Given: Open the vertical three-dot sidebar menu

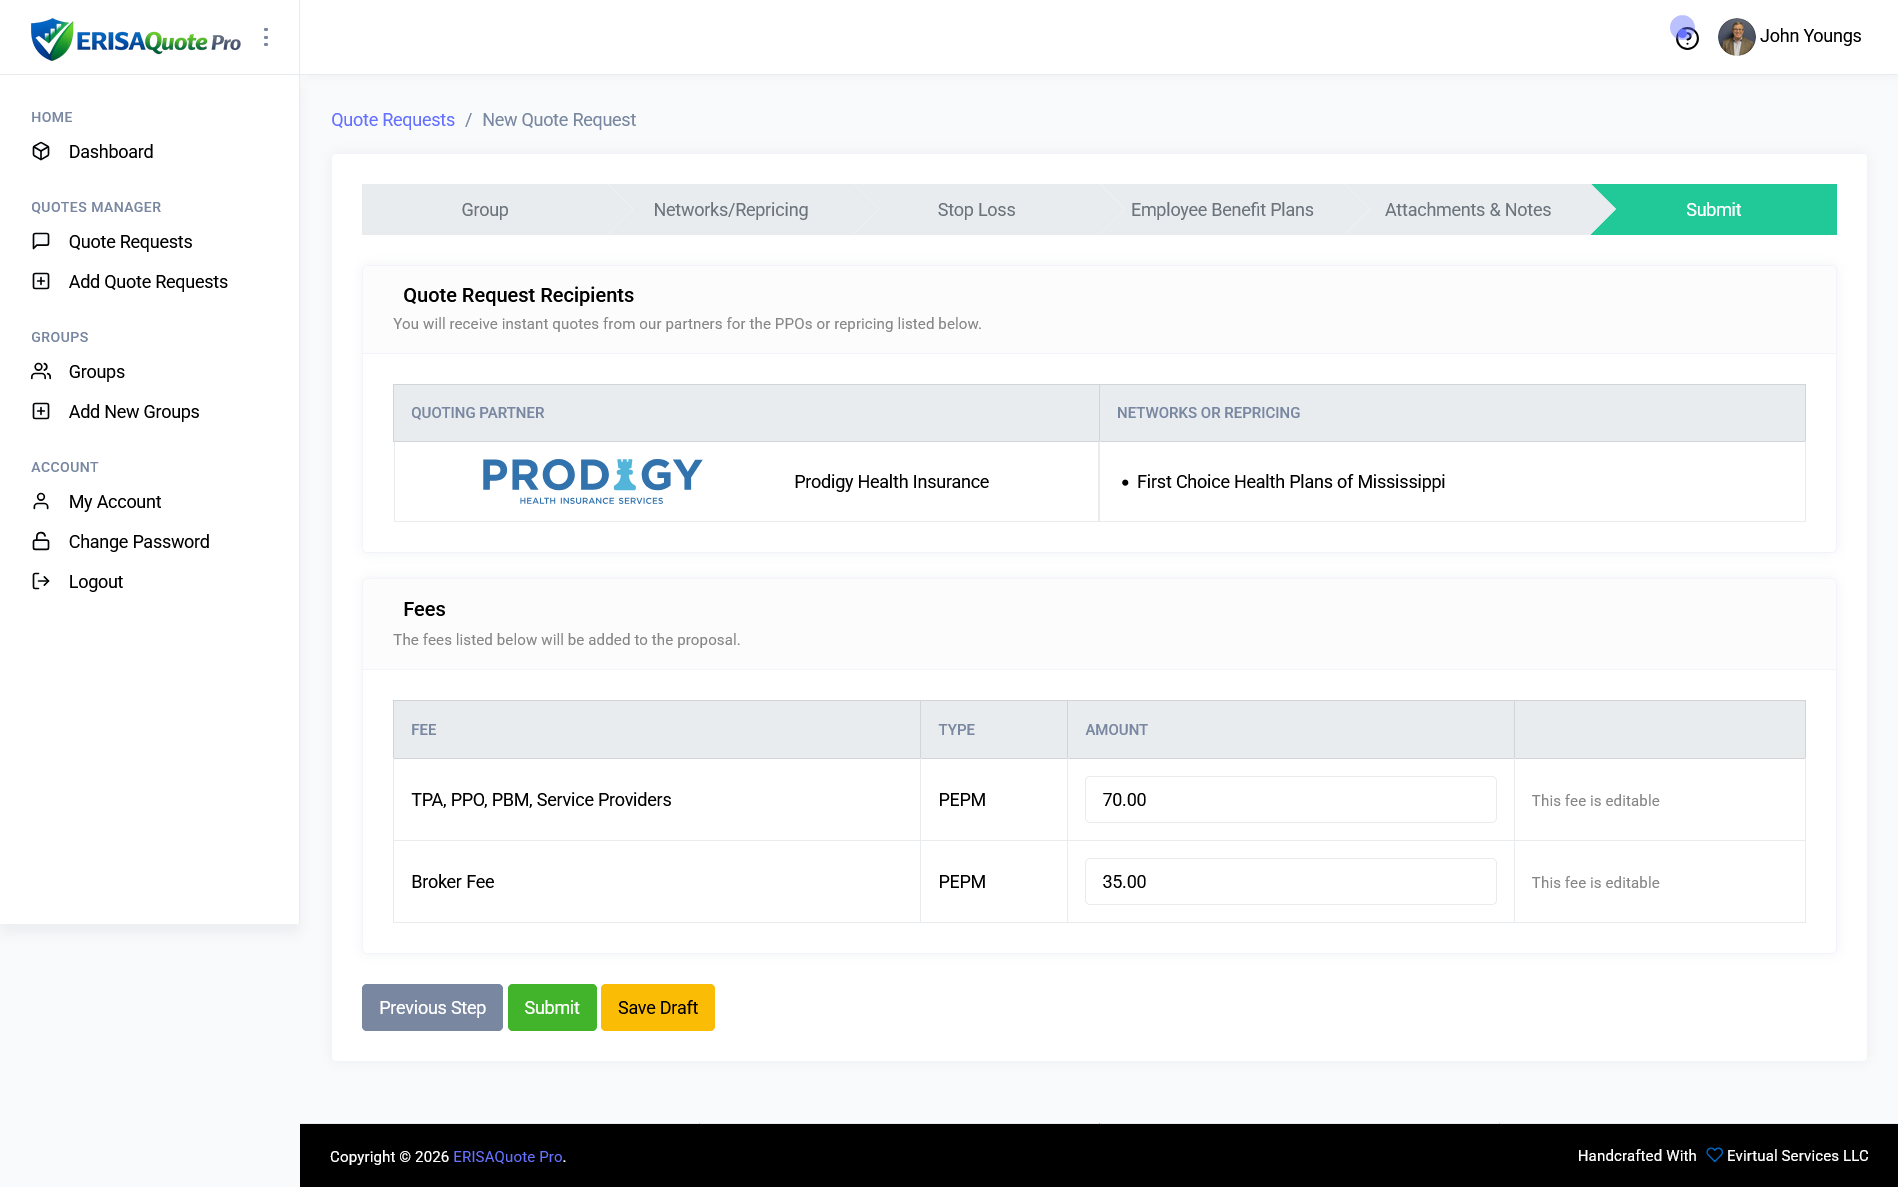Looking at the screenshot, I should (266, 37).
